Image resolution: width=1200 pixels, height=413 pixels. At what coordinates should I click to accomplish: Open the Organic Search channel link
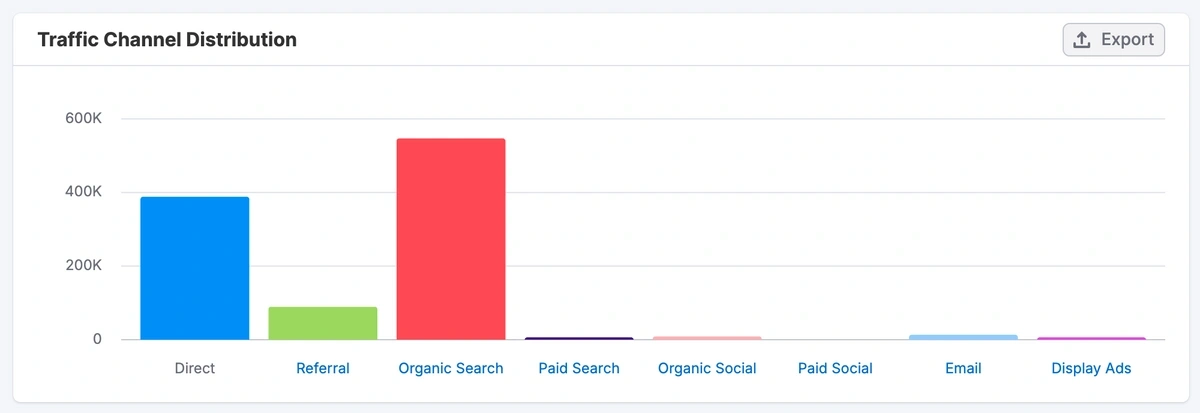tap(451, 368)
